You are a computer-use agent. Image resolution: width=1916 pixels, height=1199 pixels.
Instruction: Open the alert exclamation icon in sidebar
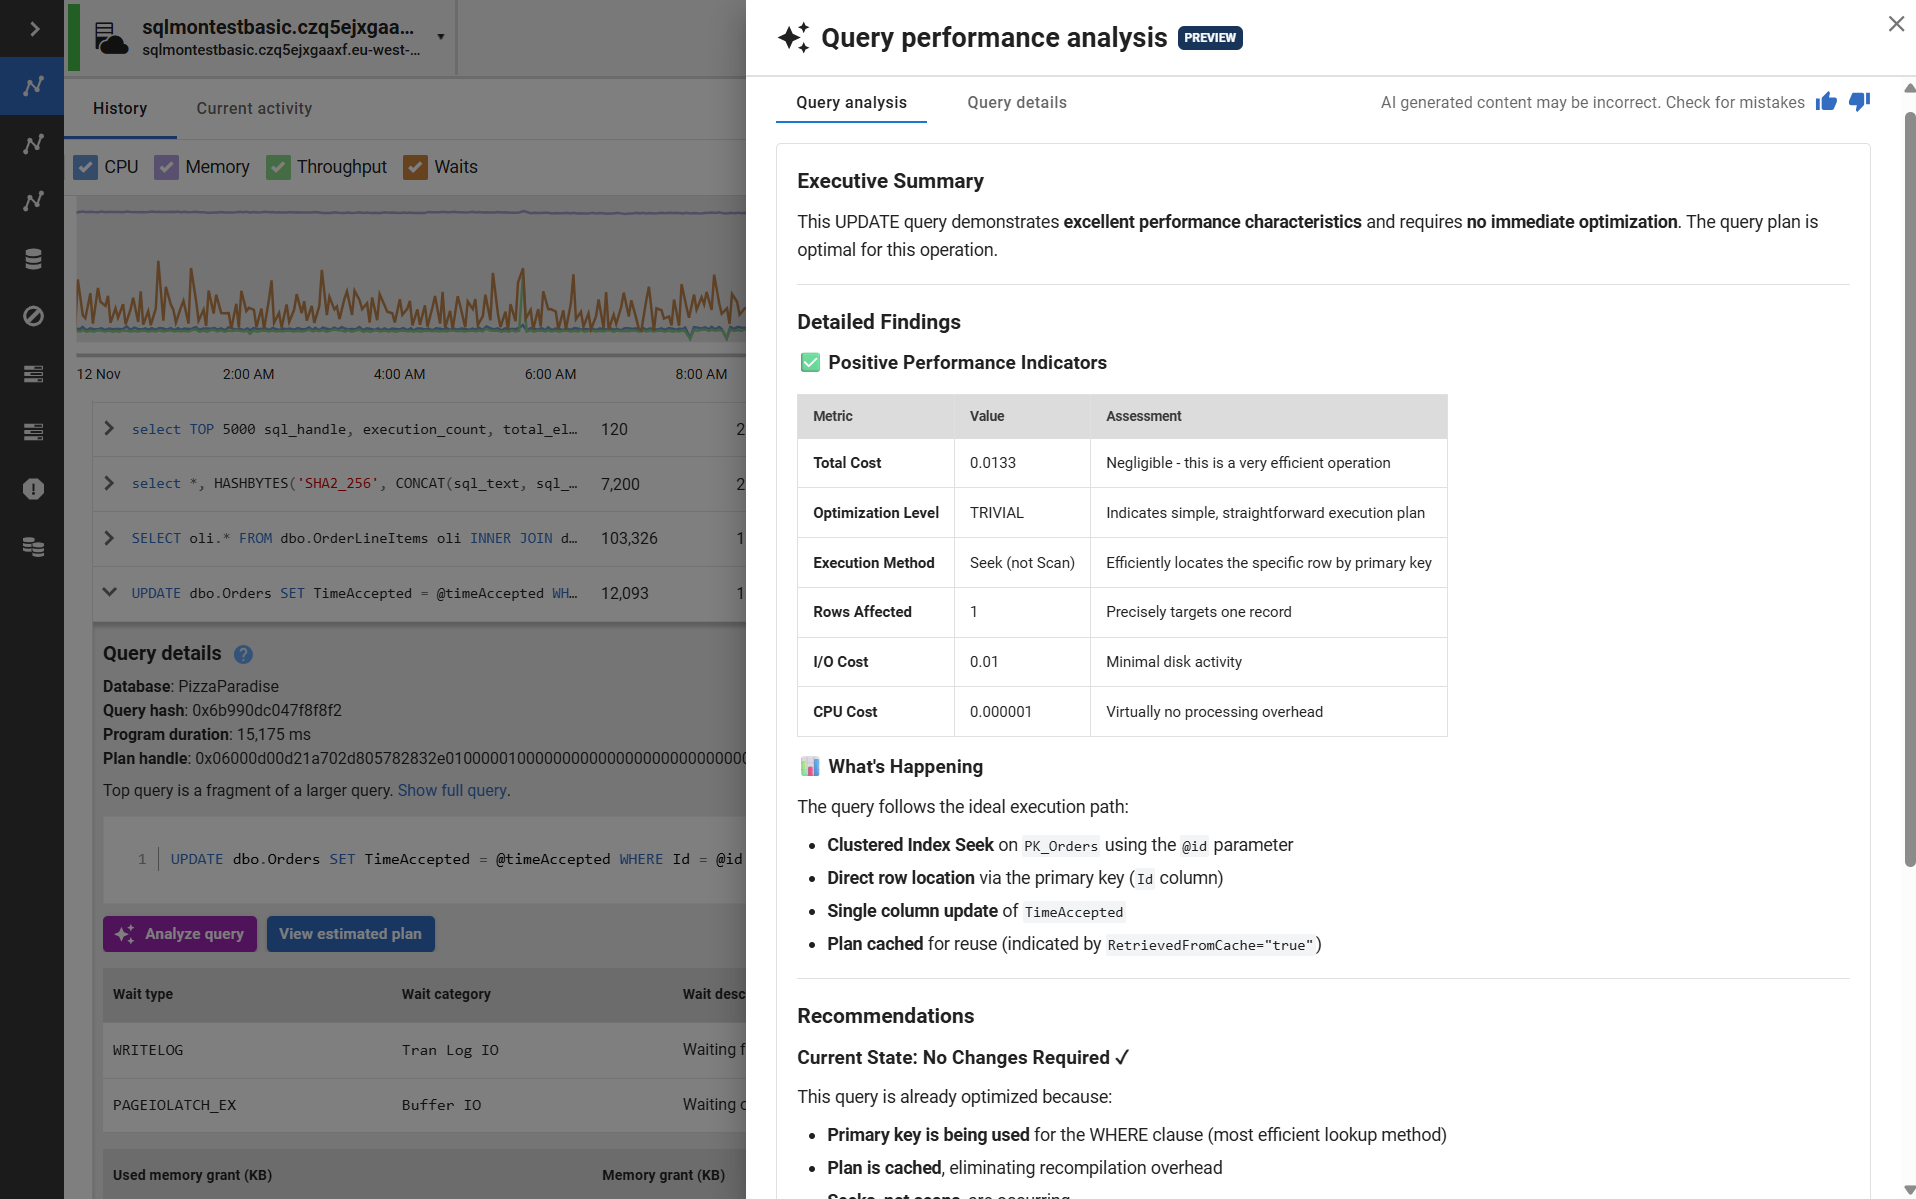(x=33, y=489)
